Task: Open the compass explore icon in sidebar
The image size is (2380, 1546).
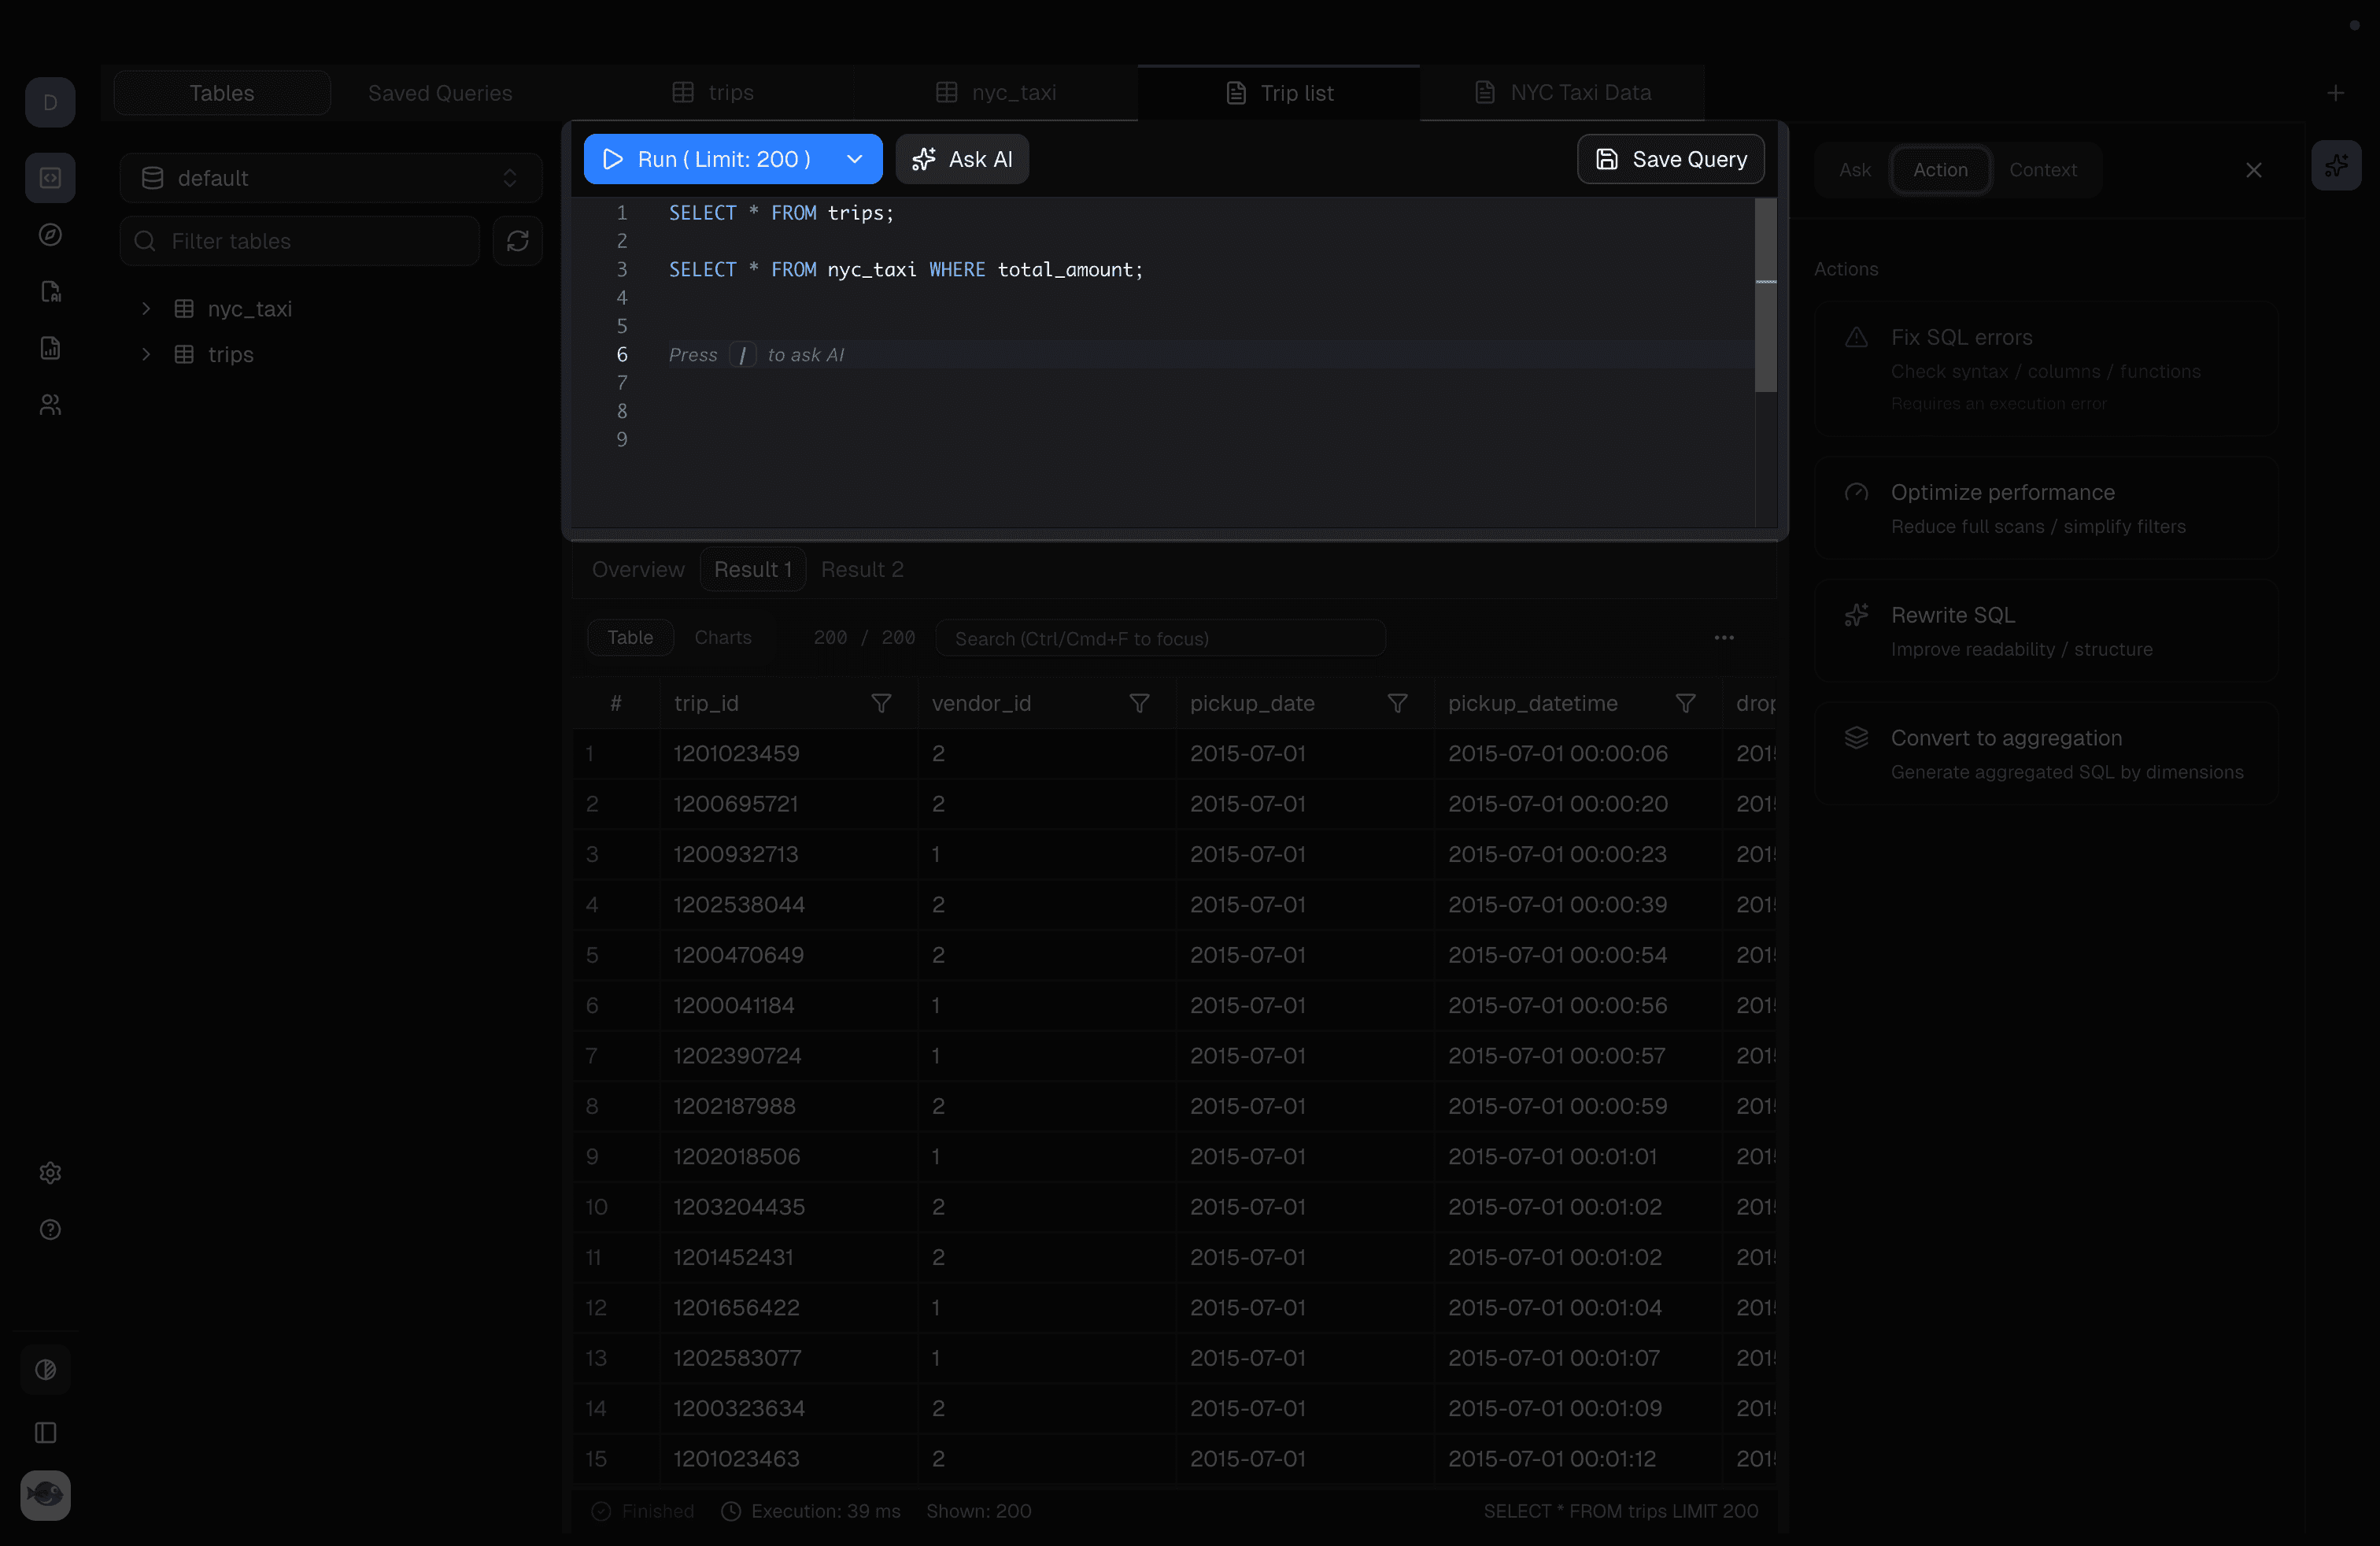Action: tap(50, 235)
